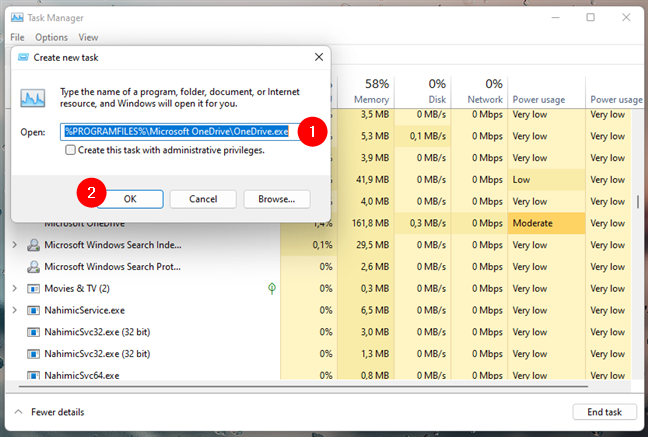Click Cancel in Create new task dialog
This screenshot has width=648, height=437.
(x=202, y=199)
